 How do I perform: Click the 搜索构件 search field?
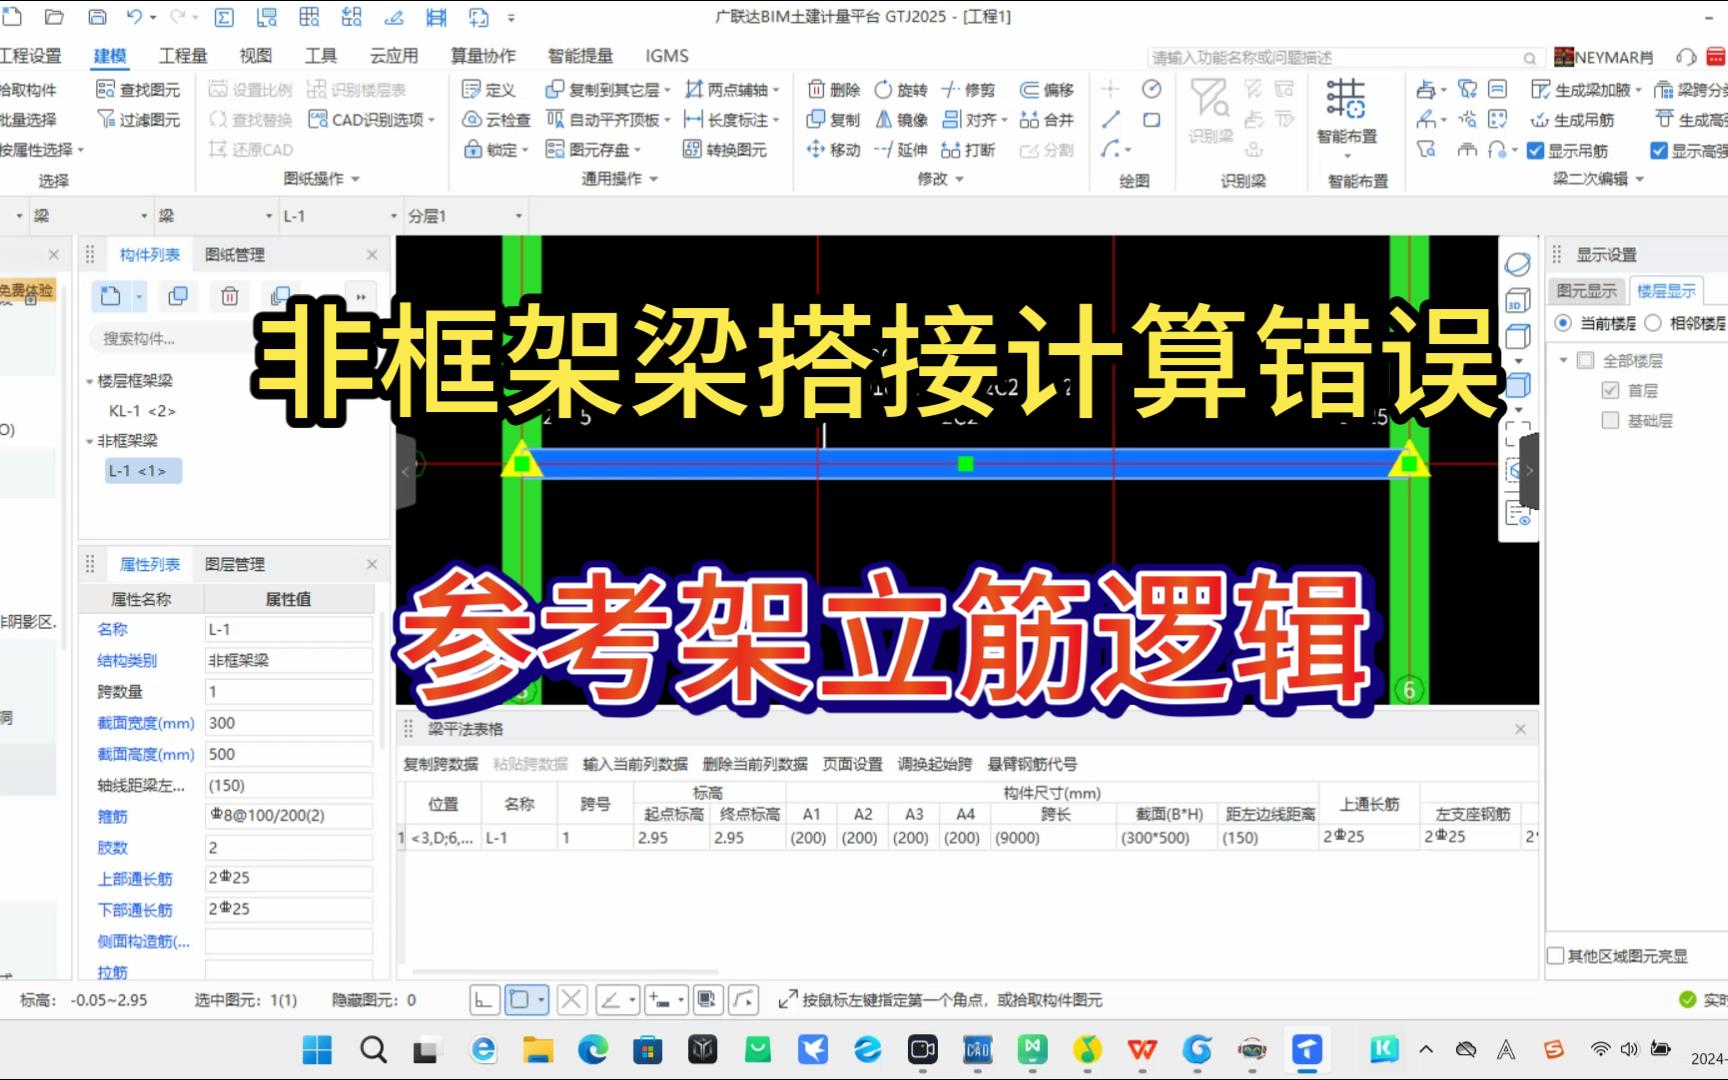170,339
